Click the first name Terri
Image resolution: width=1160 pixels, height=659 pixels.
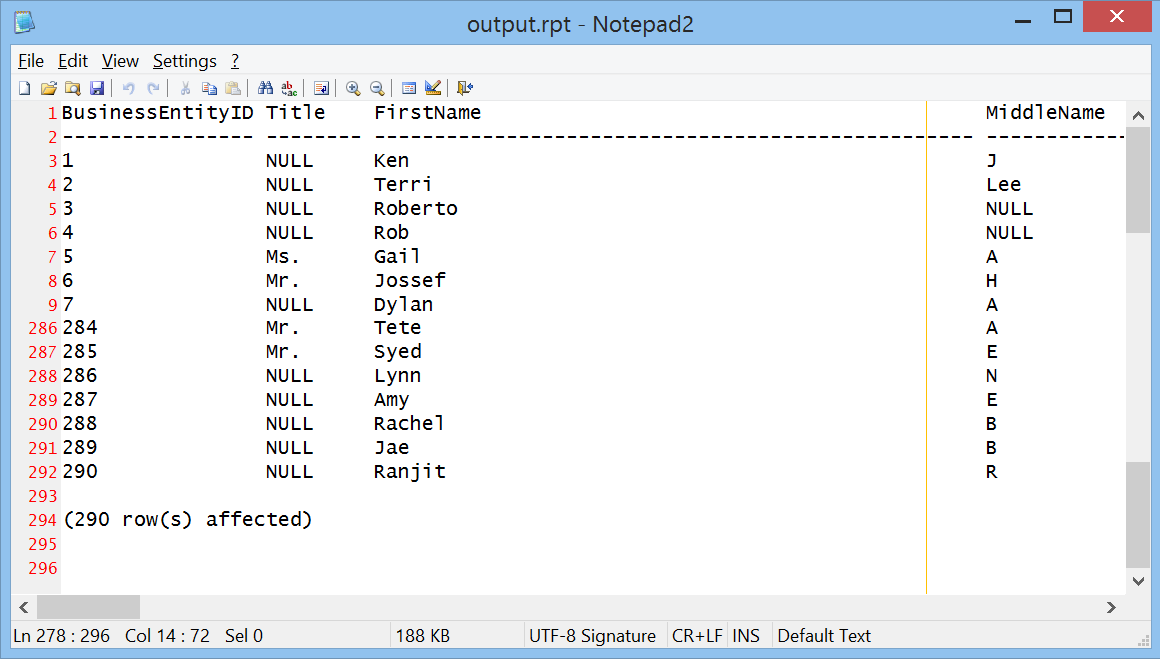[x=403, y=184]
